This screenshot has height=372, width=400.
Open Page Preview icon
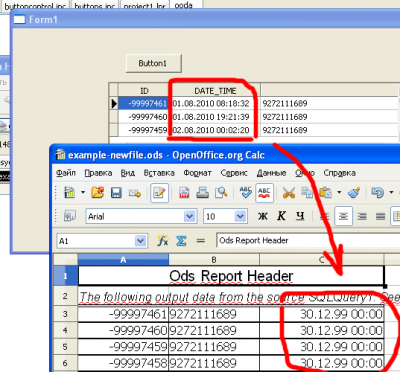(x=221, y=193)
